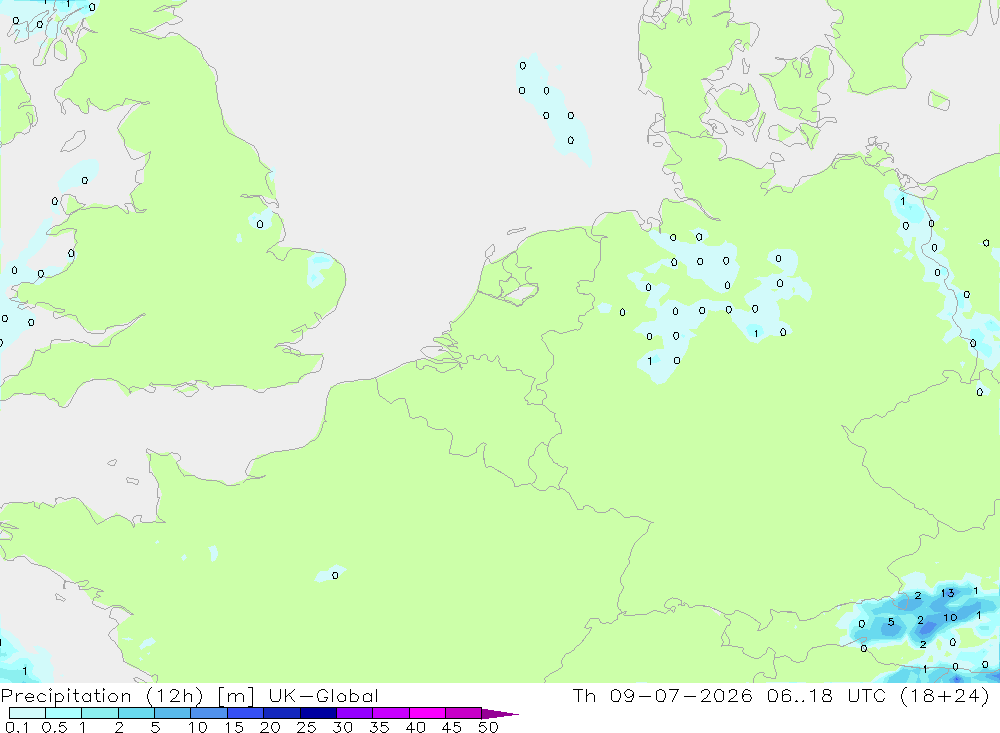Image resolution: width=1000 pixels, height=733 pixels.
Task: Click the legend label "0.1"
Action: click(x=17, y=727)
